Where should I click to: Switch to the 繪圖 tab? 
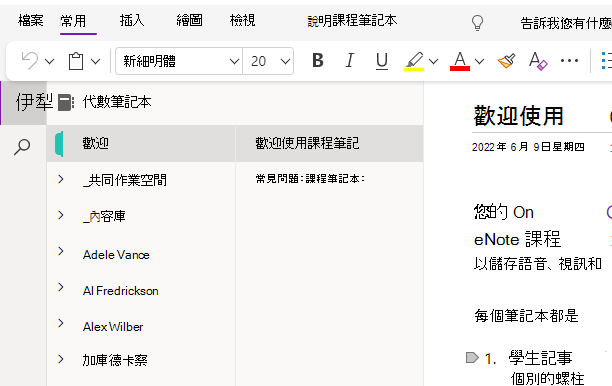click(189, 20)
